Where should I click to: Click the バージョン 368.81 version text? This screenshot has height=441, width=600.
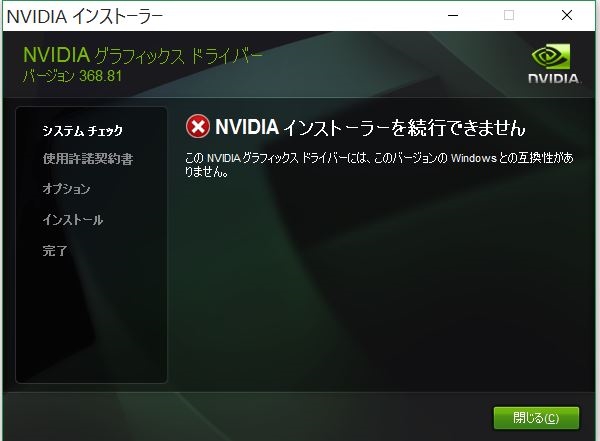coord(72,76)
